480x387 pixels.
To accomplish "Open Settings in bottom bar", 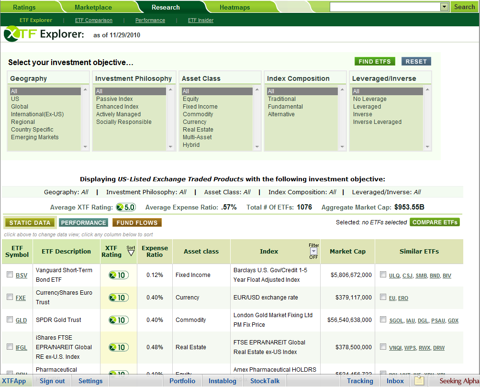I will coord(90,381).
